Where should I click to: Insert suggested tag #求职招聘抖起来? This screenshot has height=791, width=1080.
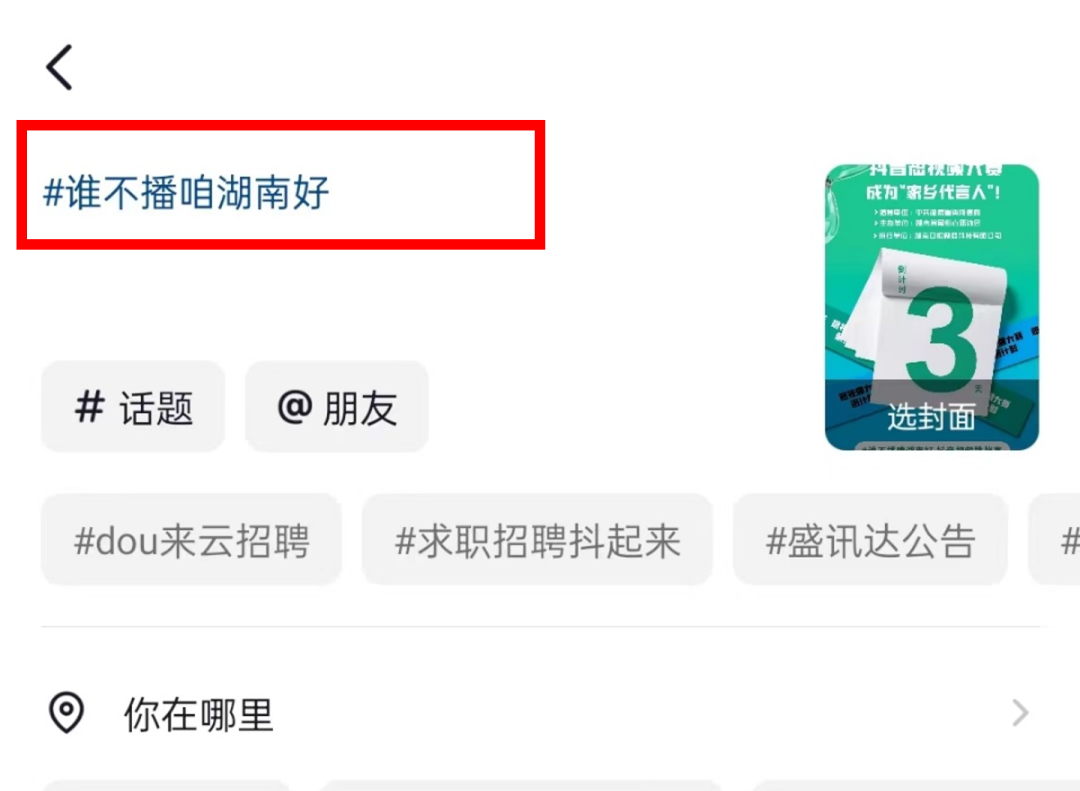tap(537, 540)
